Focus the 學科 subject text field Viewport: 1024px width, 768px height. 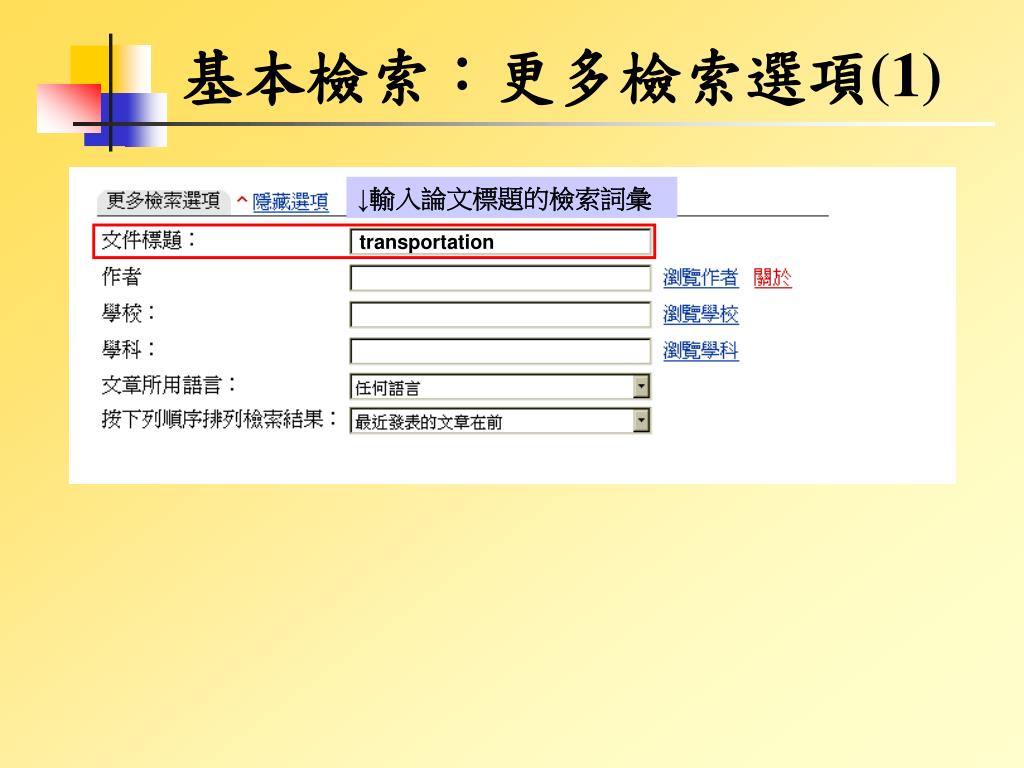[500, 351]
